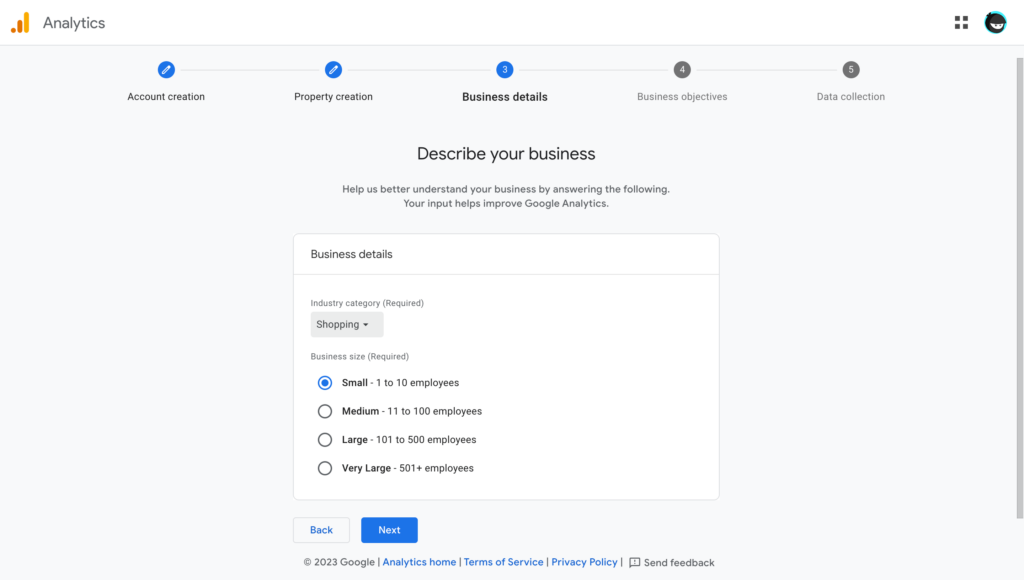1024x580 pixels.
Task: Click the Data collection step 5 circle
Action: 851,70
